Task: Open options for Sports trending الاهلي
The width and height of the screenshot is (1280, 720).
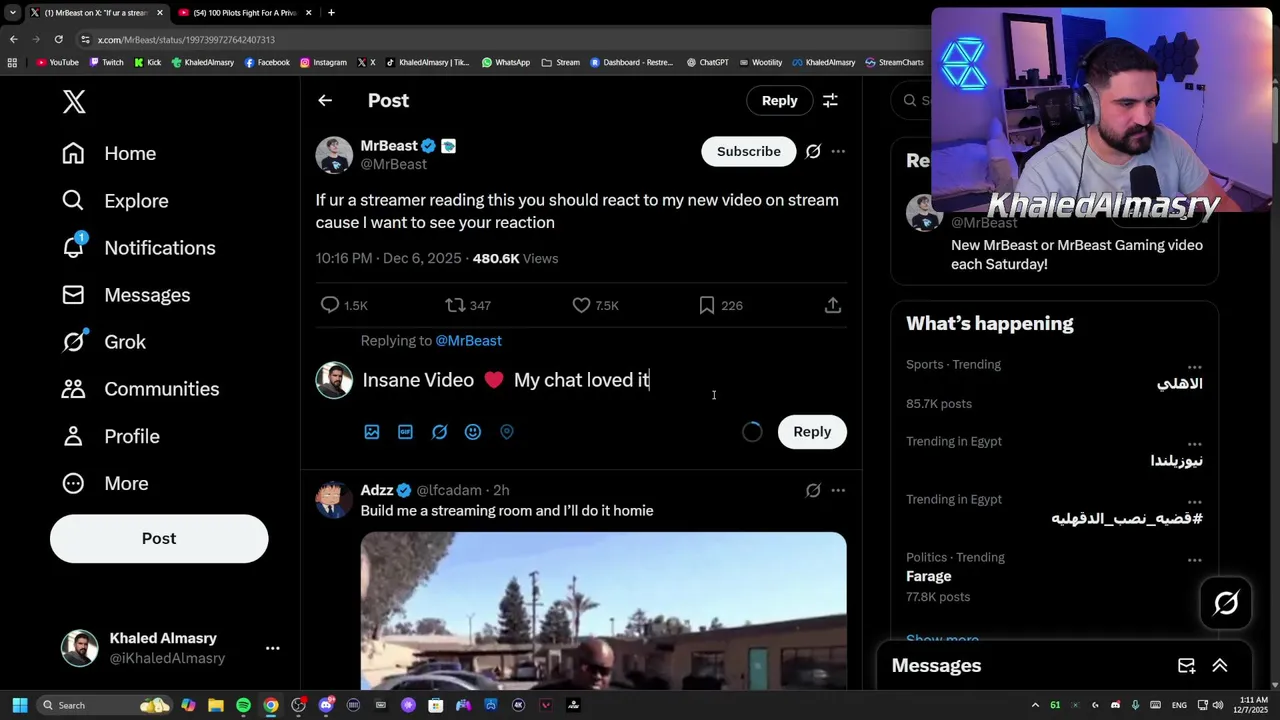Action: [x=1194, y=367]
